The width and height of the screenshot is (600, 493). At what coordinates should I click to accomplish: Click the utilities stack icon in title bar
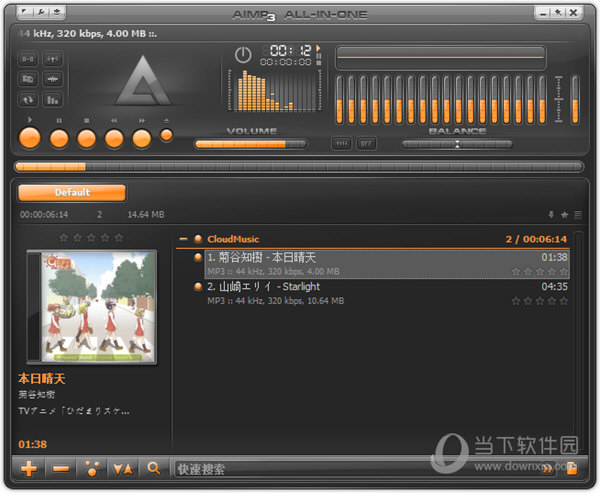coord(57,12)
